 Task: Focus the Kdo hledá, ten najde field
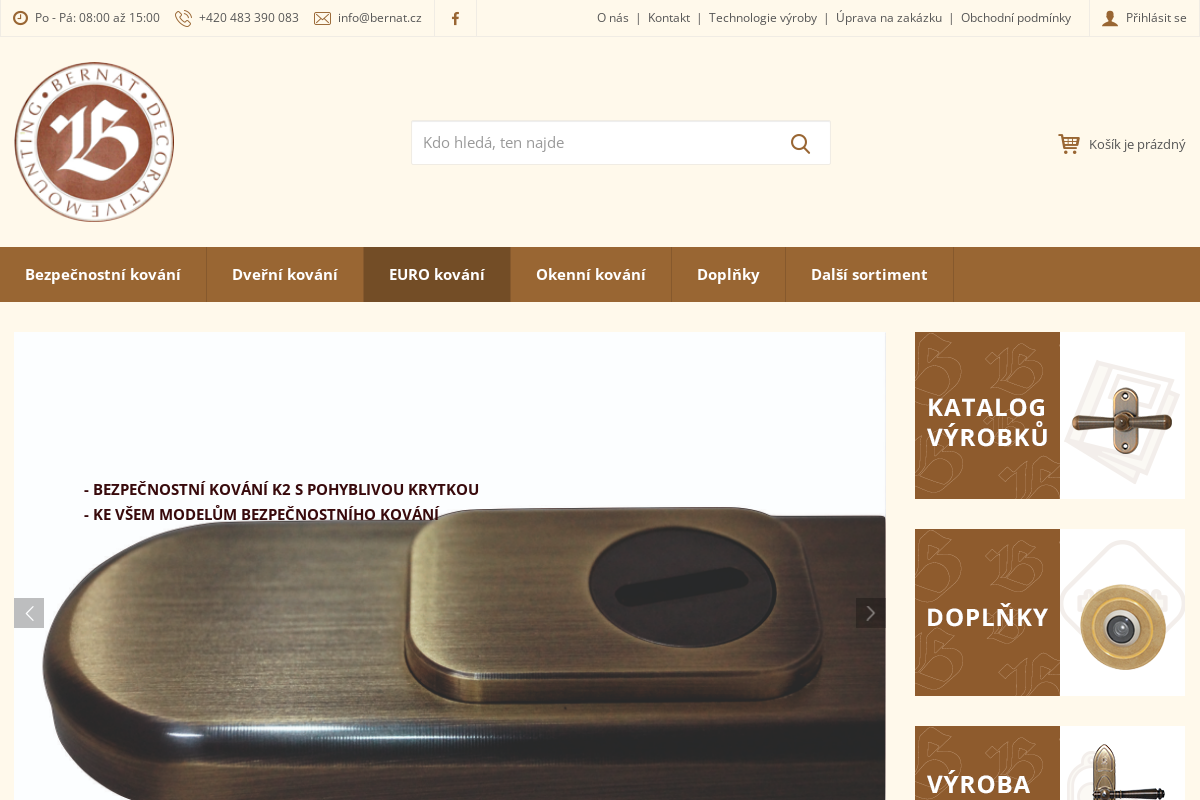[x=598, y=143]
